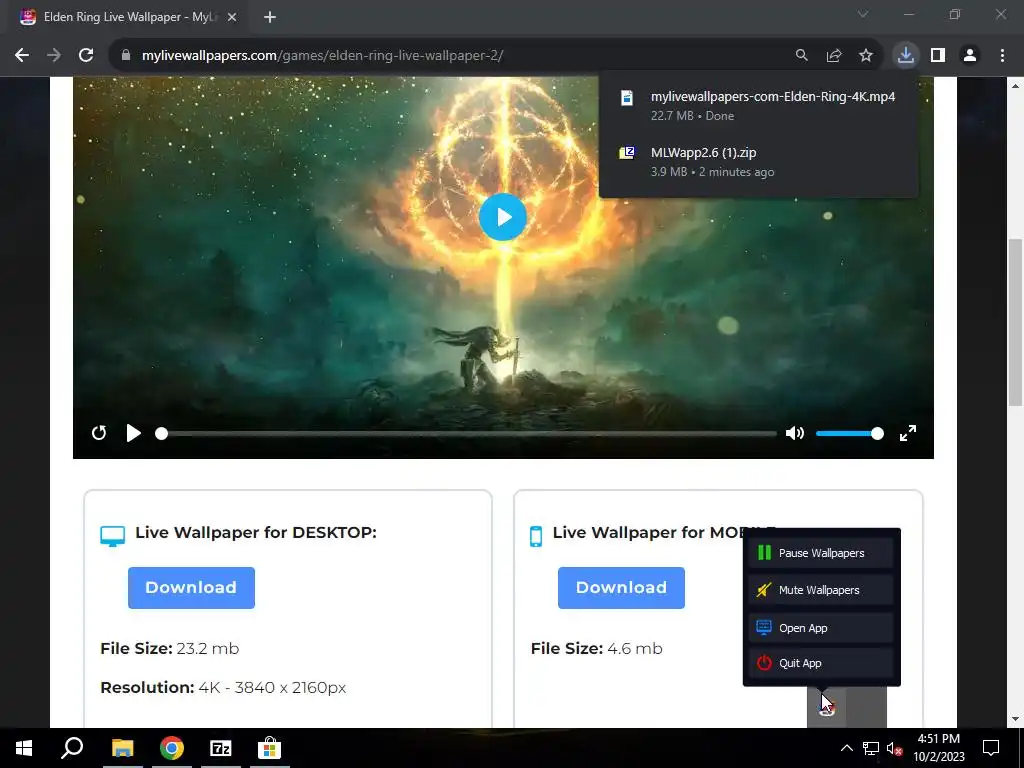Restart the video with replay icon
Viewport: 1024px width, 768px height.
[99, 433]
